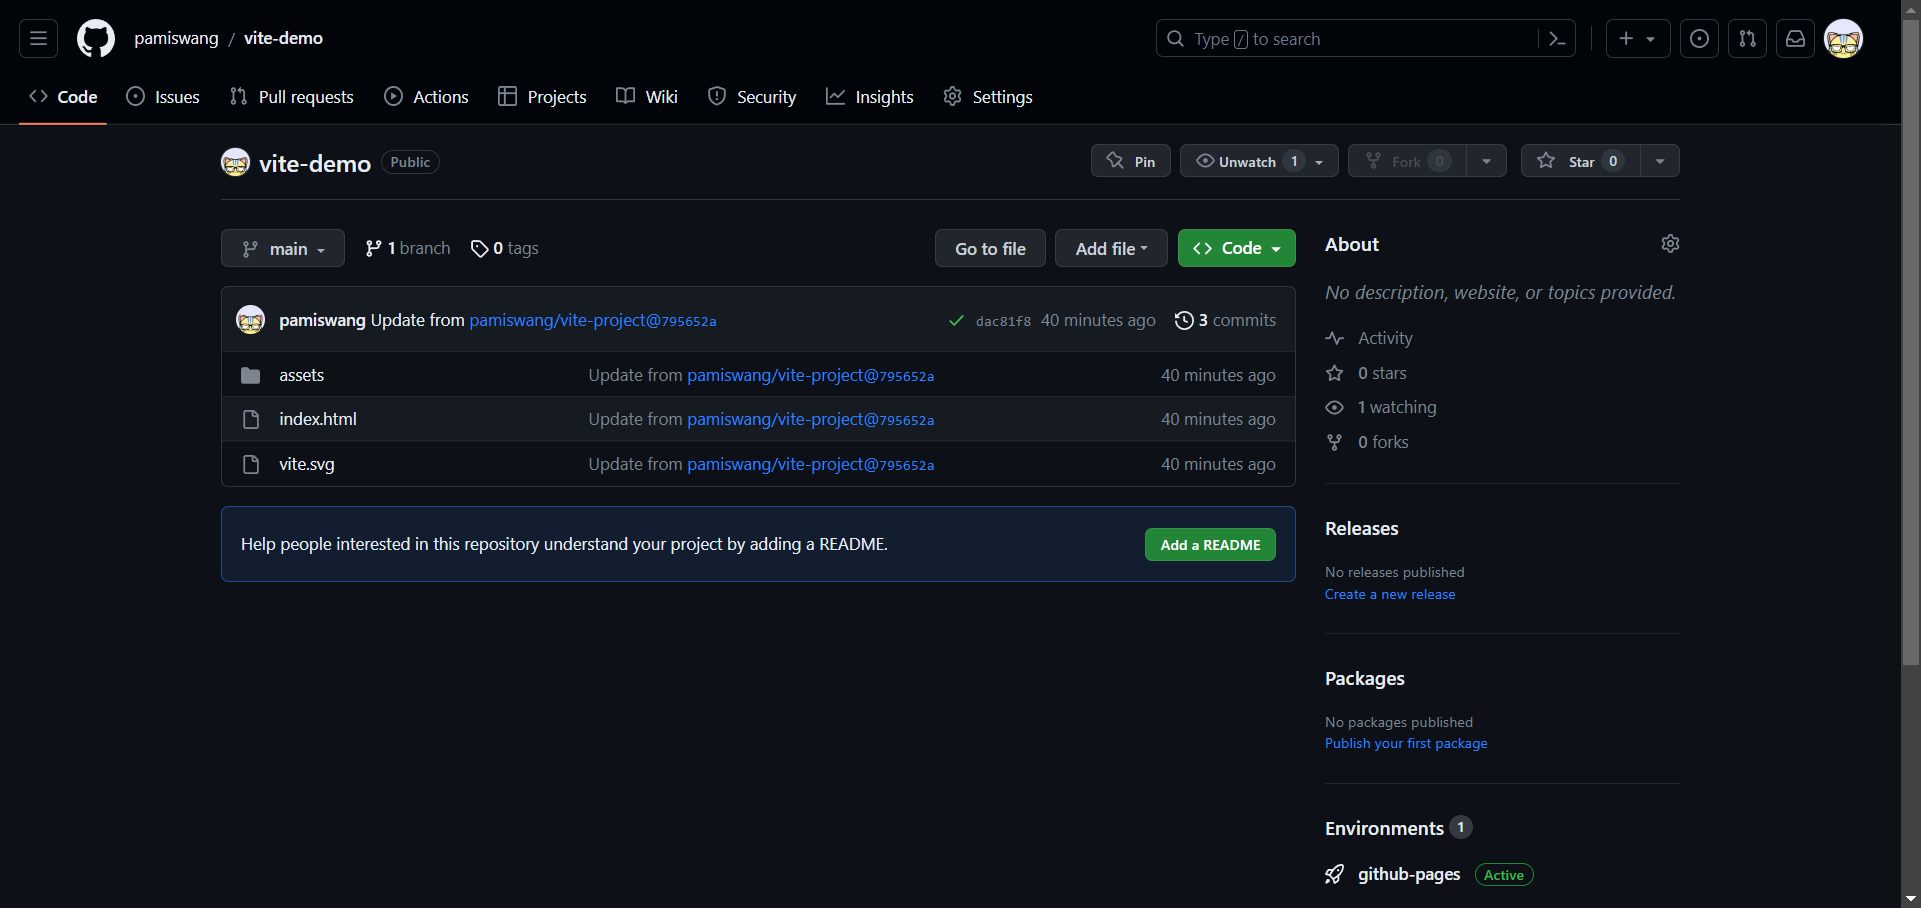Toggle Star on the repository
The image size is (1921, 908).
point(1581,161)
